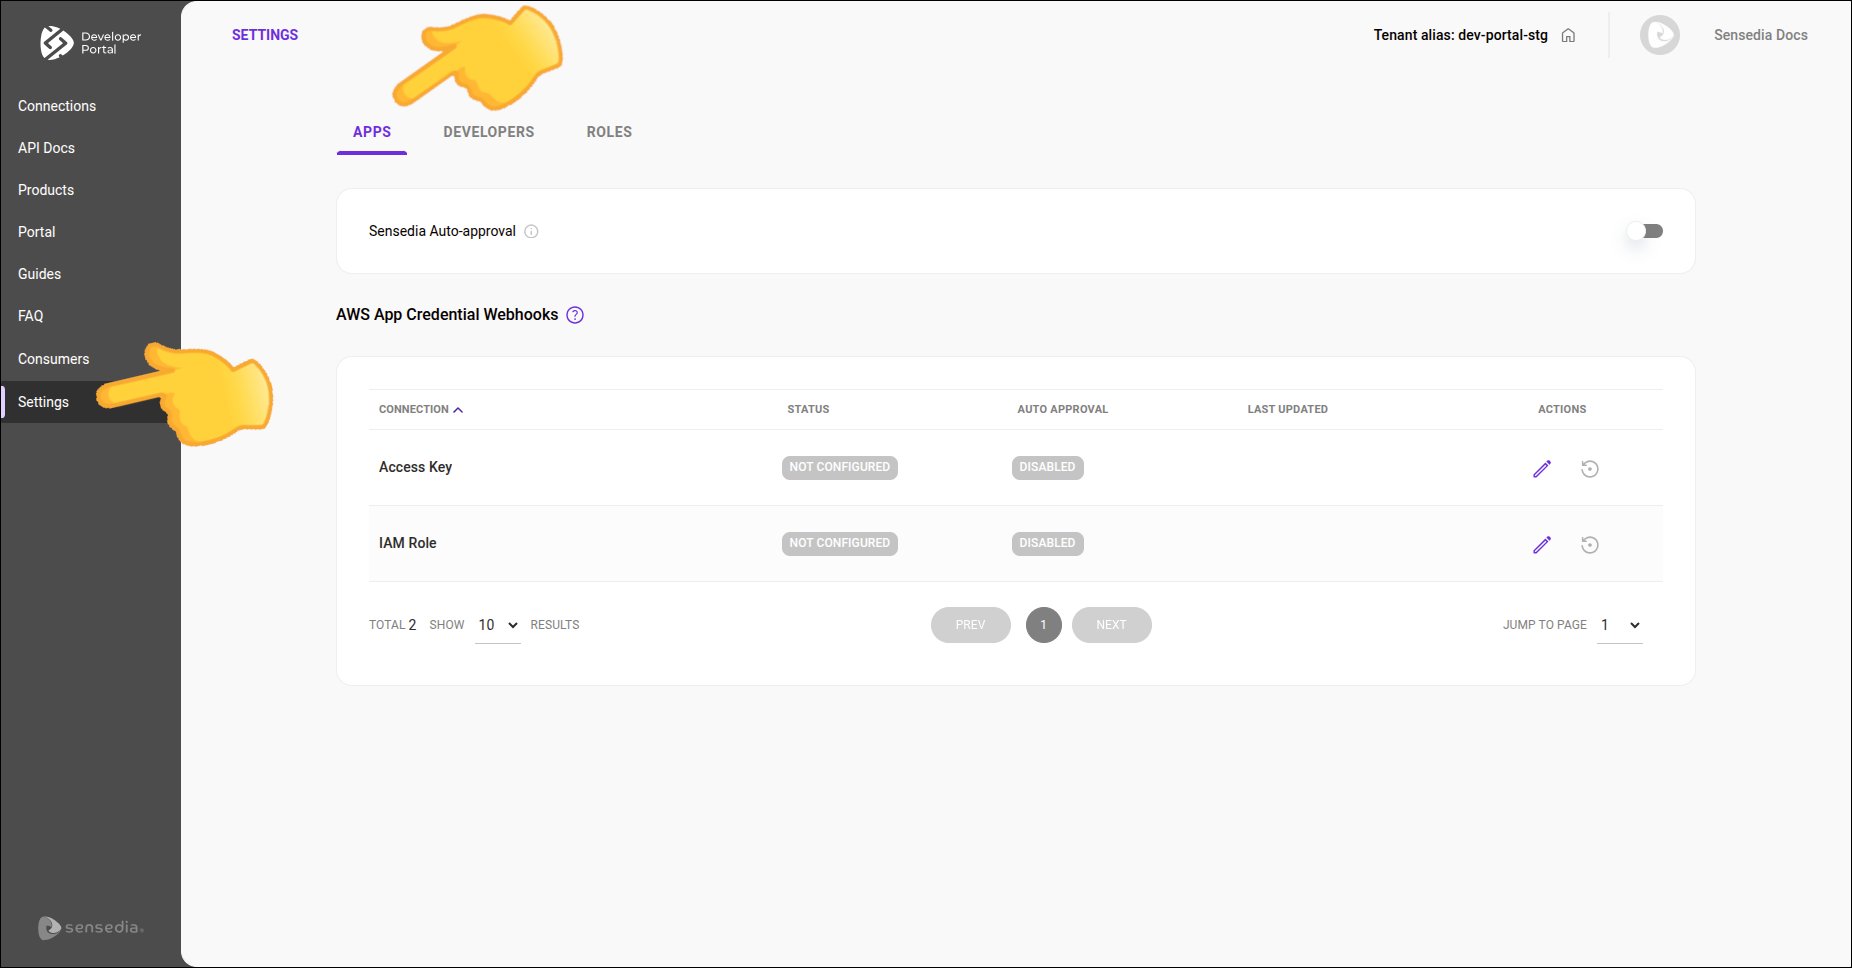
Task: Click the Prev pagination button
Action: point(970,625)
